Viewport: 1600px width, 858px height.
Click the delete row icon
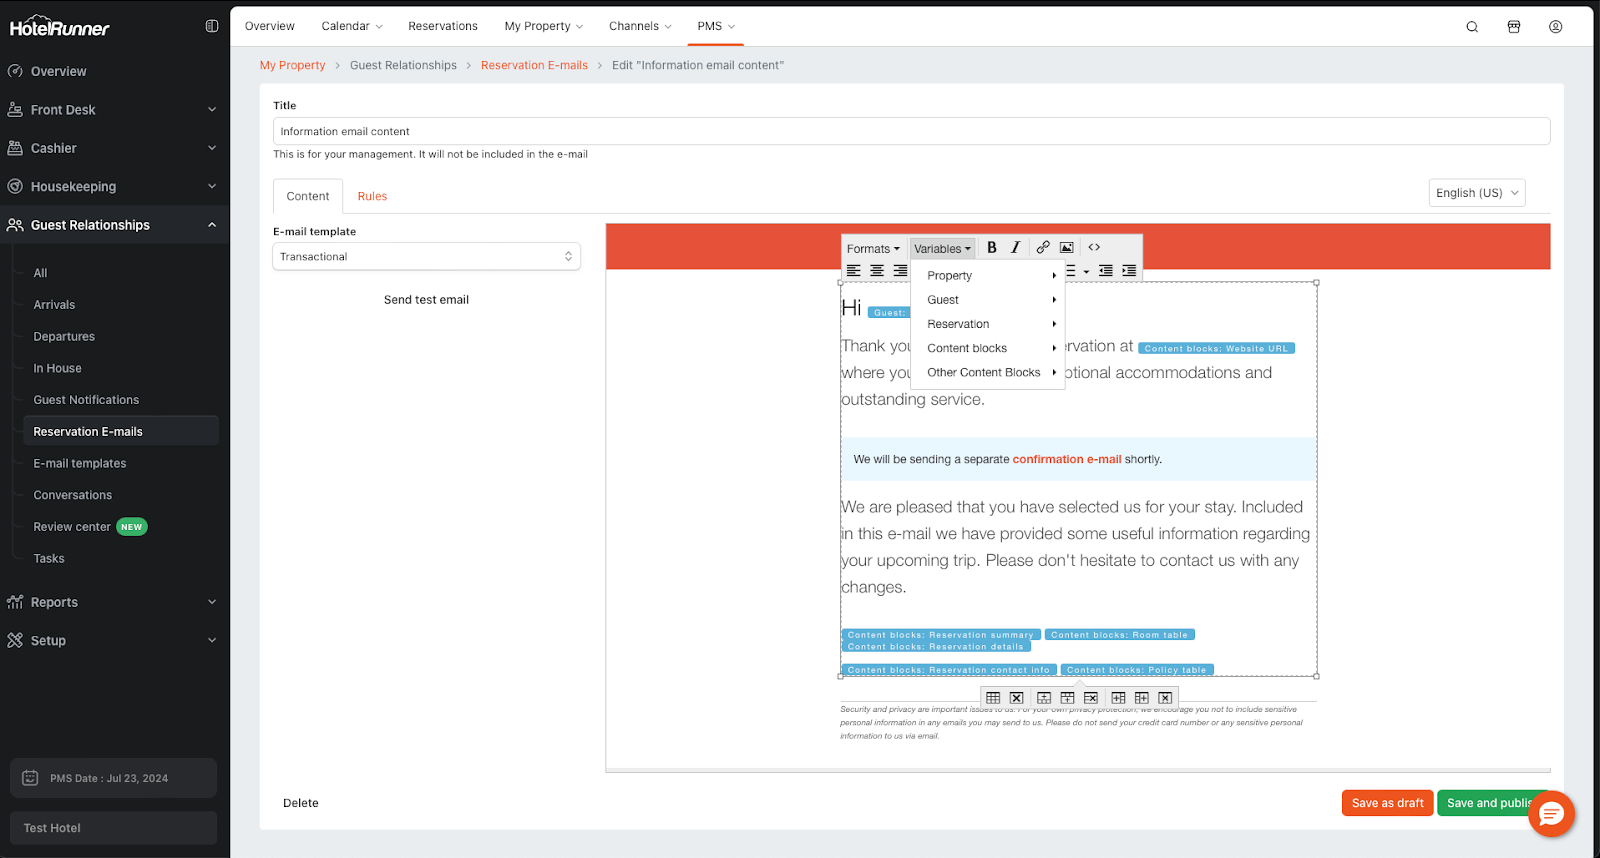pos(1091,698)
